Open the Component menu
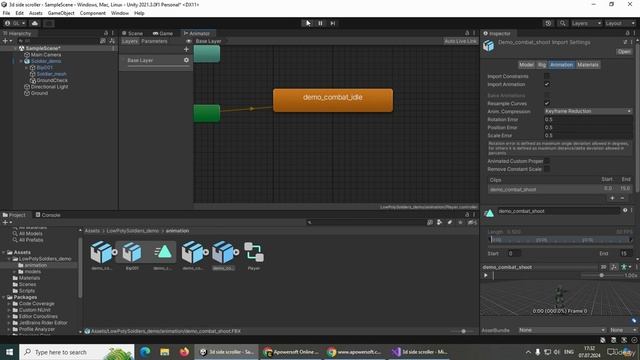This screenshot has width=640, height=360. [x=93, y=13]
